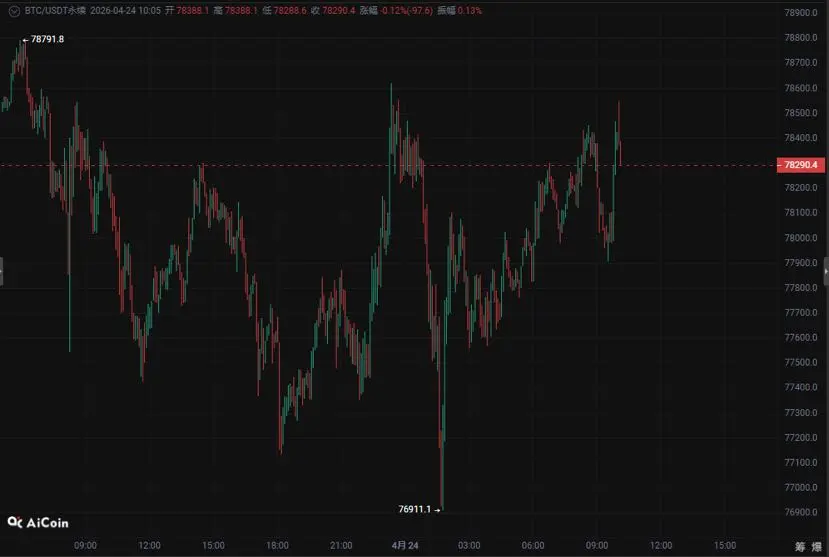Click the close price 78290.4 in header

(338, 11)
